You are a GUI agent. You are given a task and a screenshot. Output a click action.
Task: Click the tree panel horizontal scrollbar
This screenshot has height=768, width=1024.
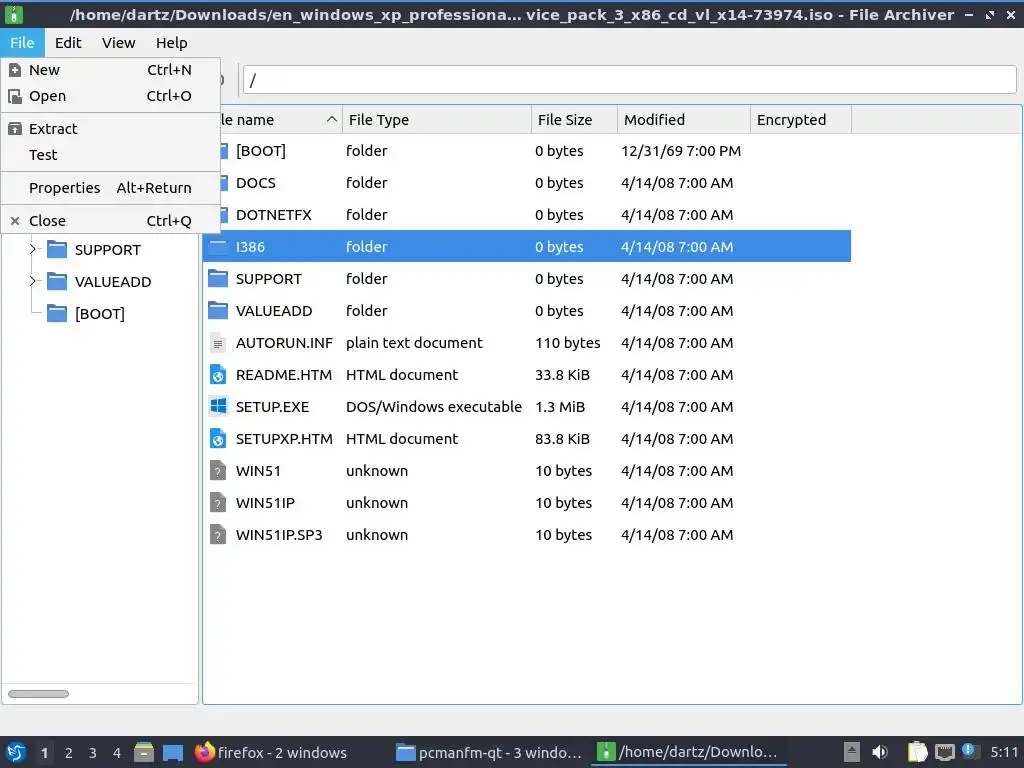pyautogui.click(x=38, y=694)
